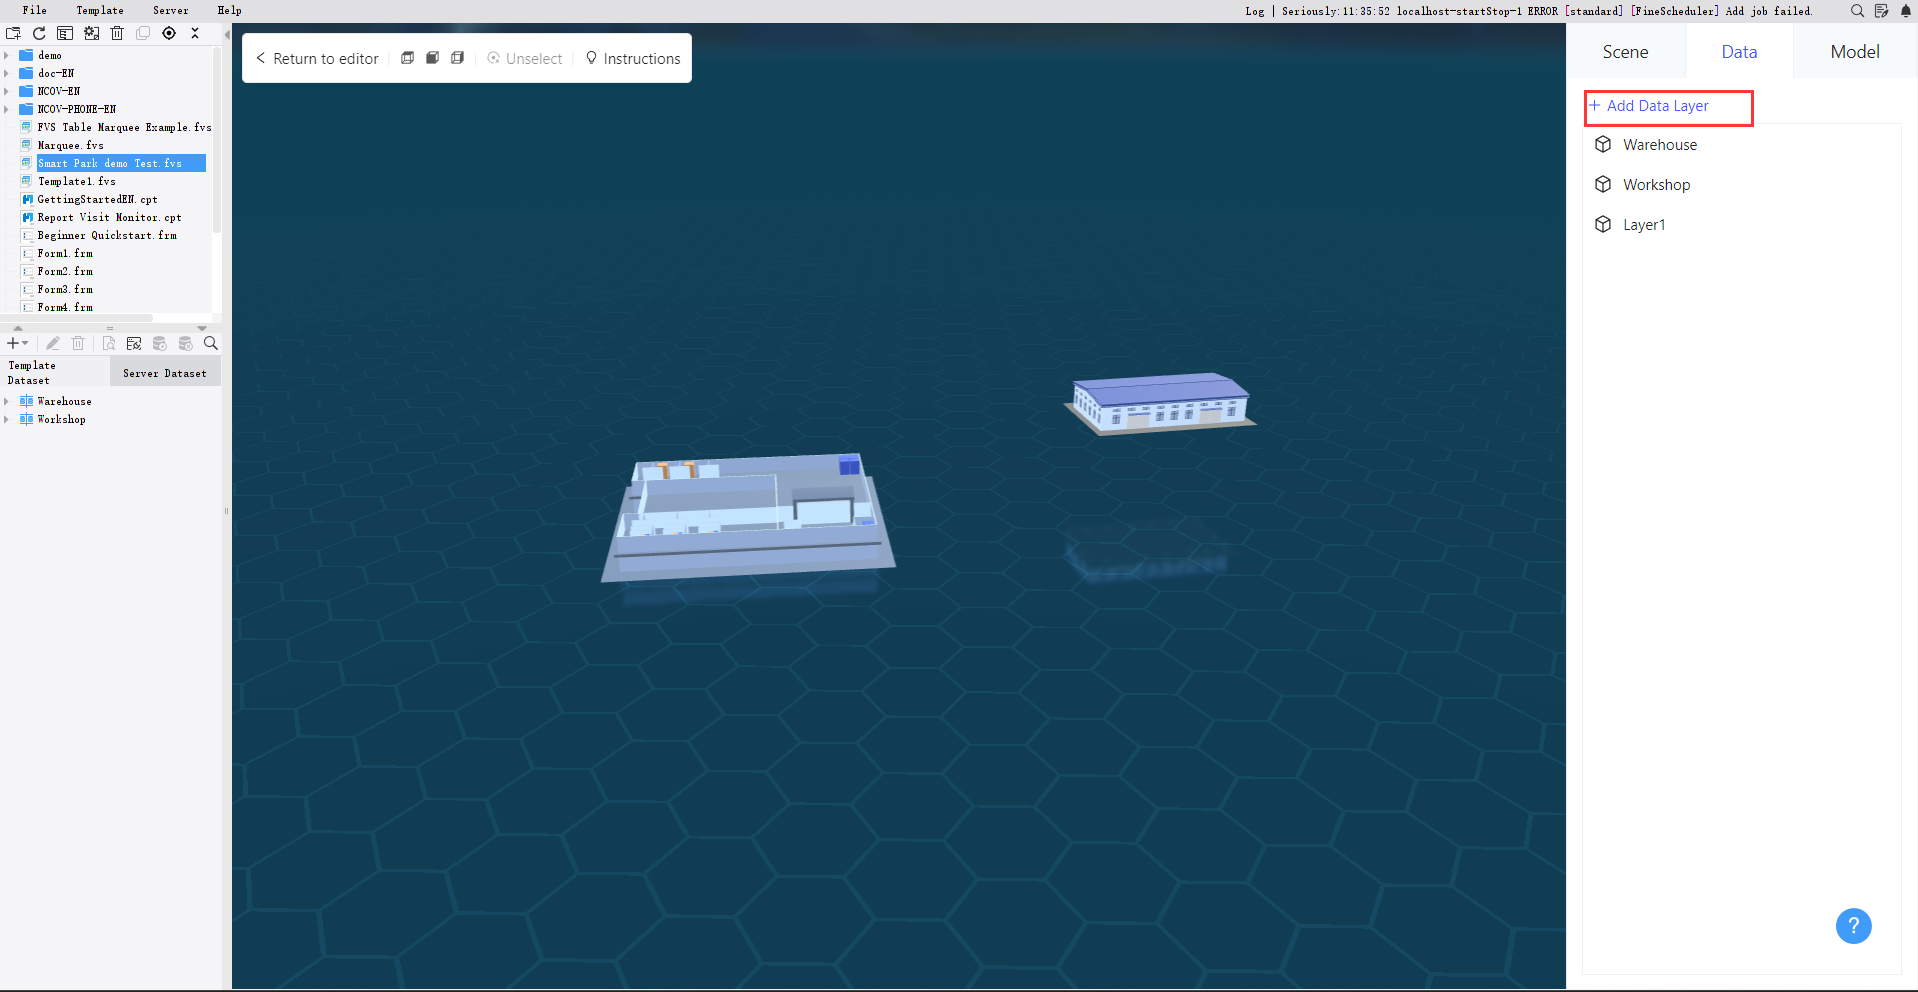
Task: Select Layer1 in the data layer list
Action: click(1643, 224)
